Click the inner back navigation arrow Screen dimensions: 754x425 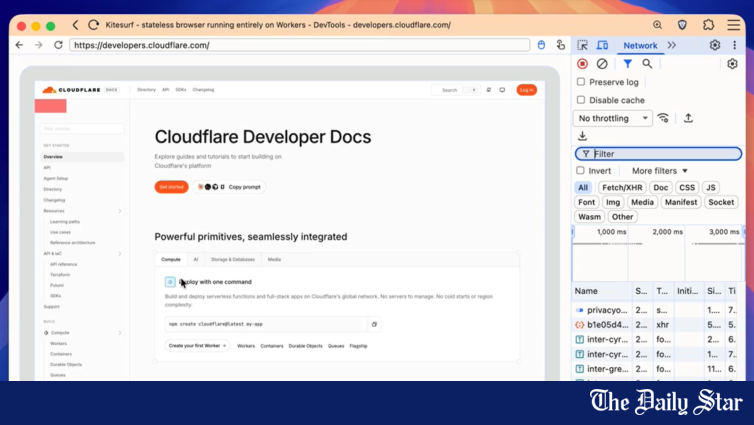point(19,45)
